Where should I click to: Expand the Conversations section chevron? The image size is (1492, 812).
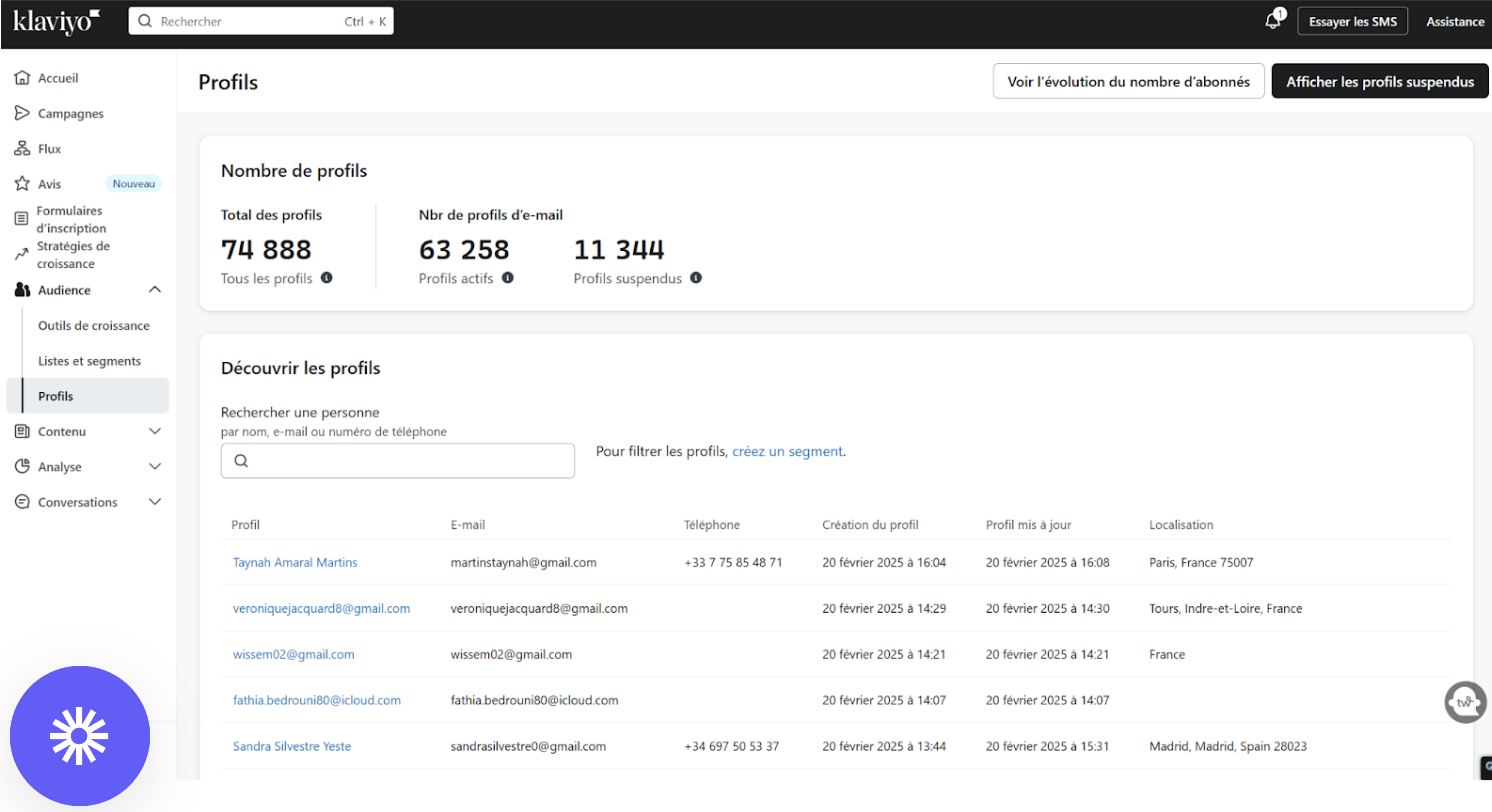coord(155,502)
